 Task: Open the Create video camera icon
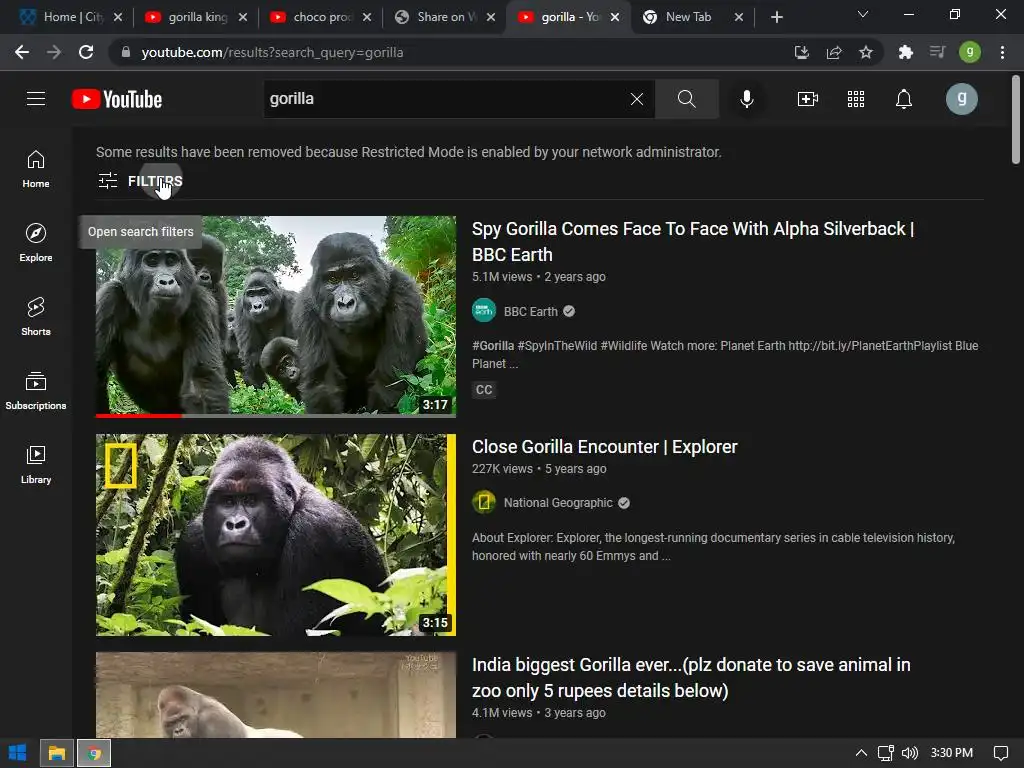[x=808, y=99]
